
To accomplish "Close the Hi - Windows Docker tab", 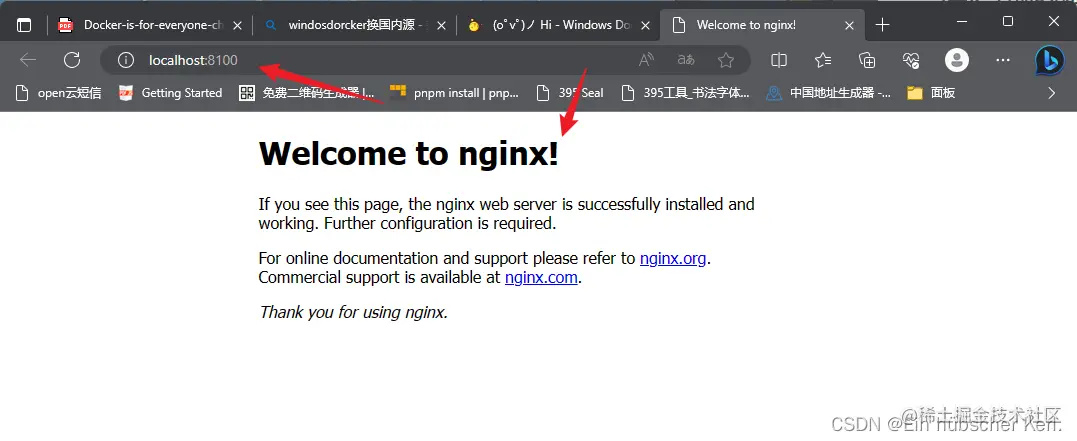I will (x=646, y=25).
